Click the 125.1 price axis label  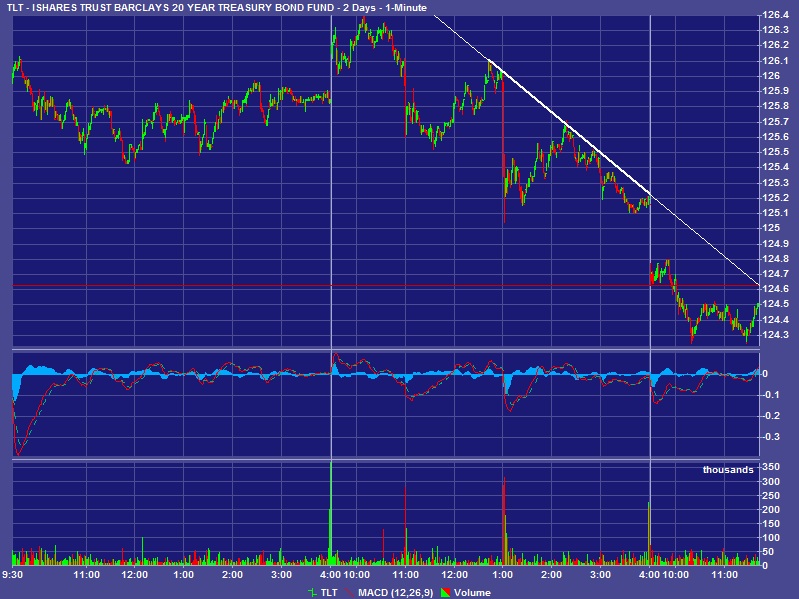click(x=775, y=213)
